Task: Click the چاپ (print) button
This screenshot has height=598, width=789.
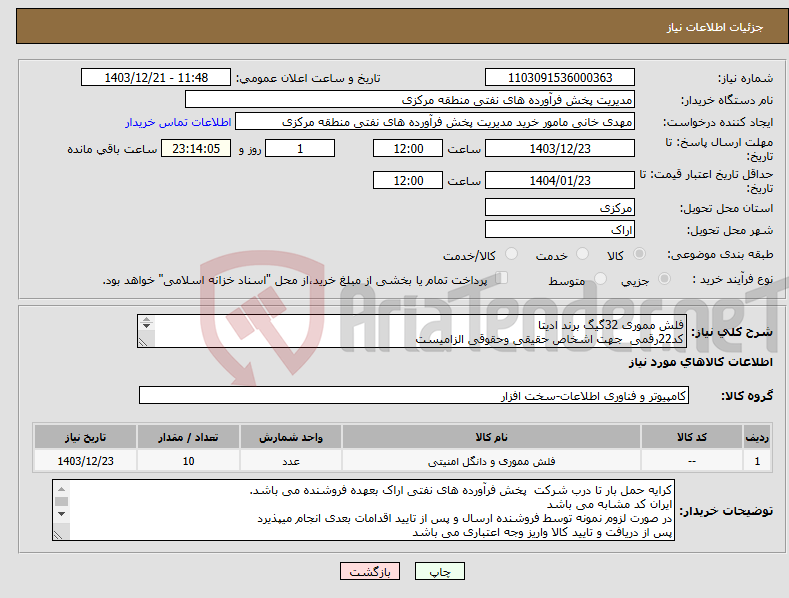Action: pyautogui.click(x=439, y=571)
